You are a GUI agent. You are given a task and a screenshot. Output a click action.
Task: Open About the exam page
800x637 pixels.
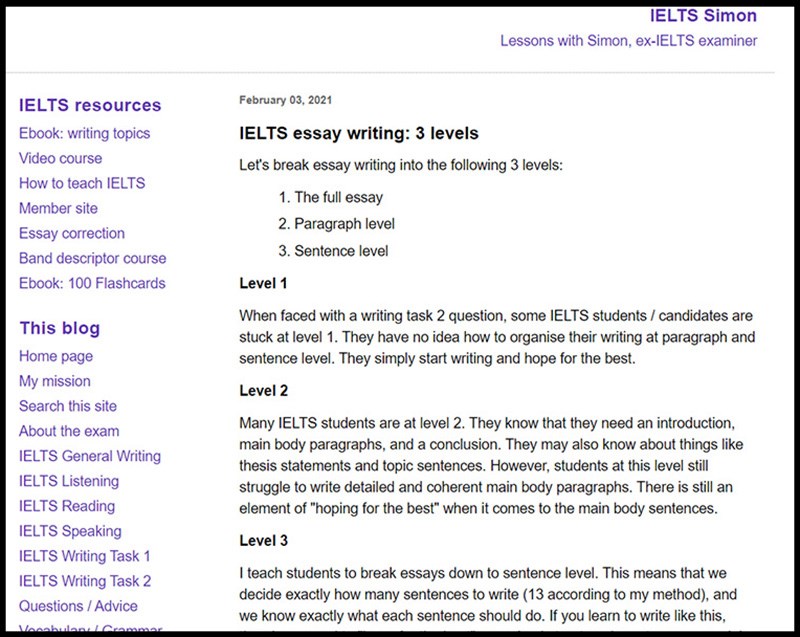(x=69, y=431)
